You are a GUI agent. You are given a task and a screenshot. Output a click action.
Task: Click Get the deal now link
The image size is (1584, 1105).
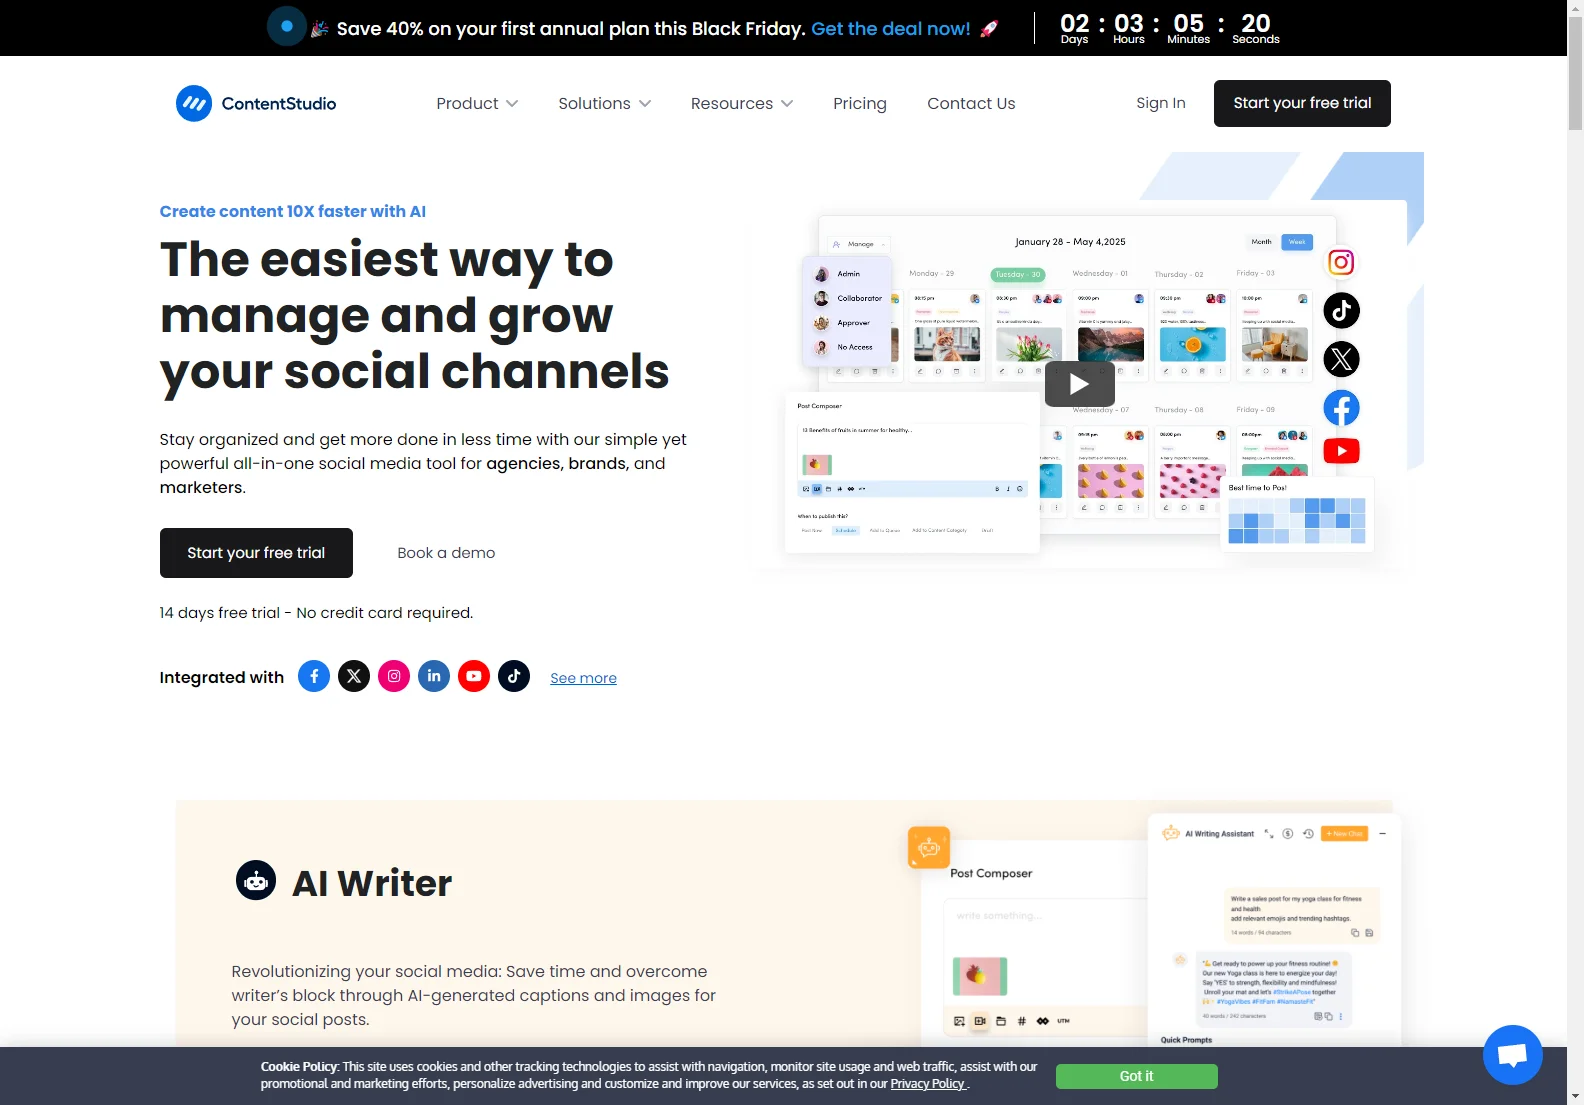tap(891, 29)
